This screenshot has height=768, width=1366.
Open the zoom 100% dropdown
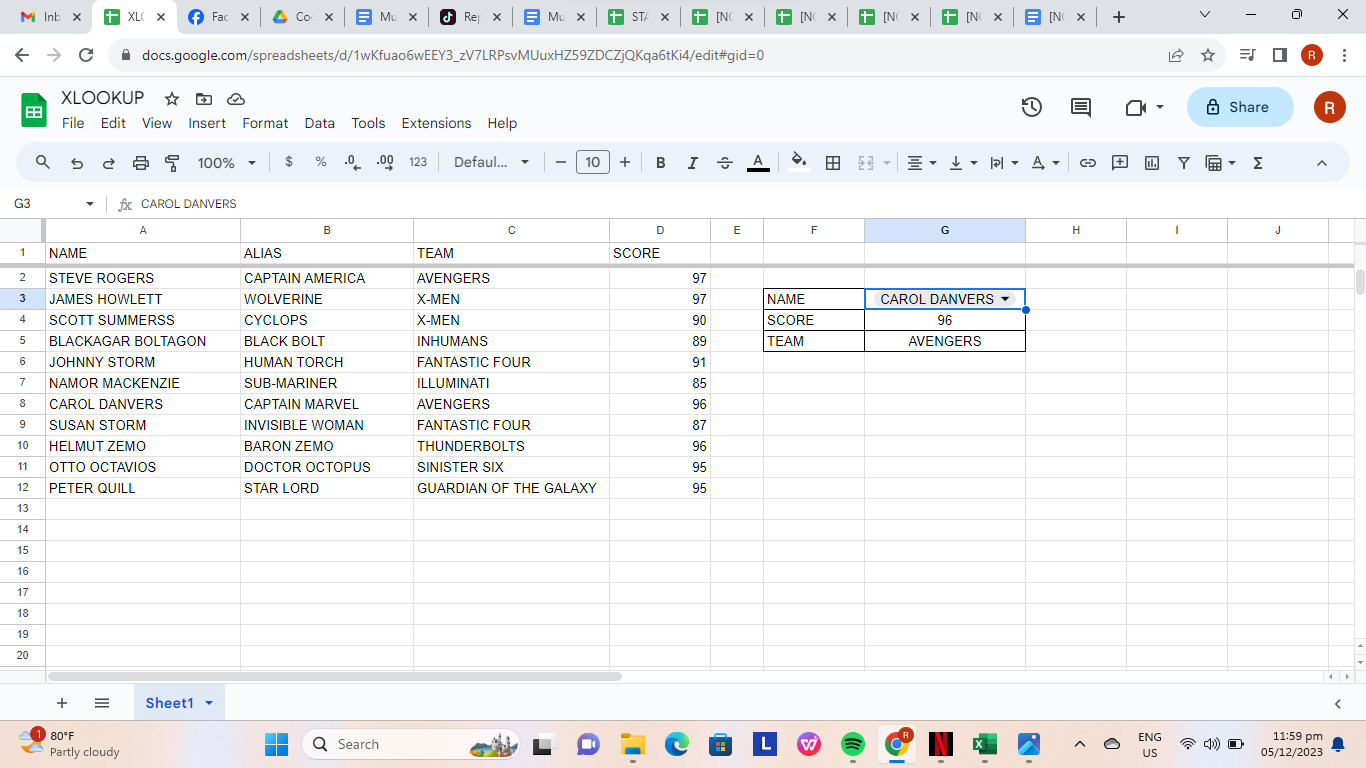(227, 162)
